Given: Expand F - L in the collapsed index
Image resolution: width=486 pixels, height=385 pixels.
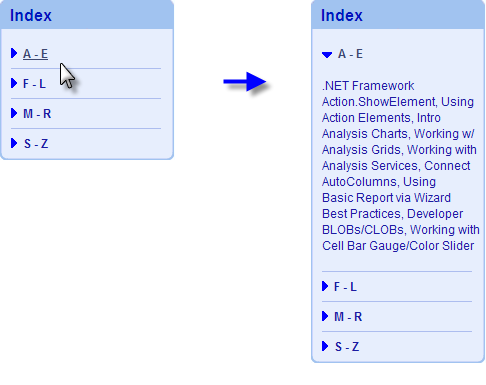Looking at the screenshot, I should pyautogui.click(x=34, y=84).
